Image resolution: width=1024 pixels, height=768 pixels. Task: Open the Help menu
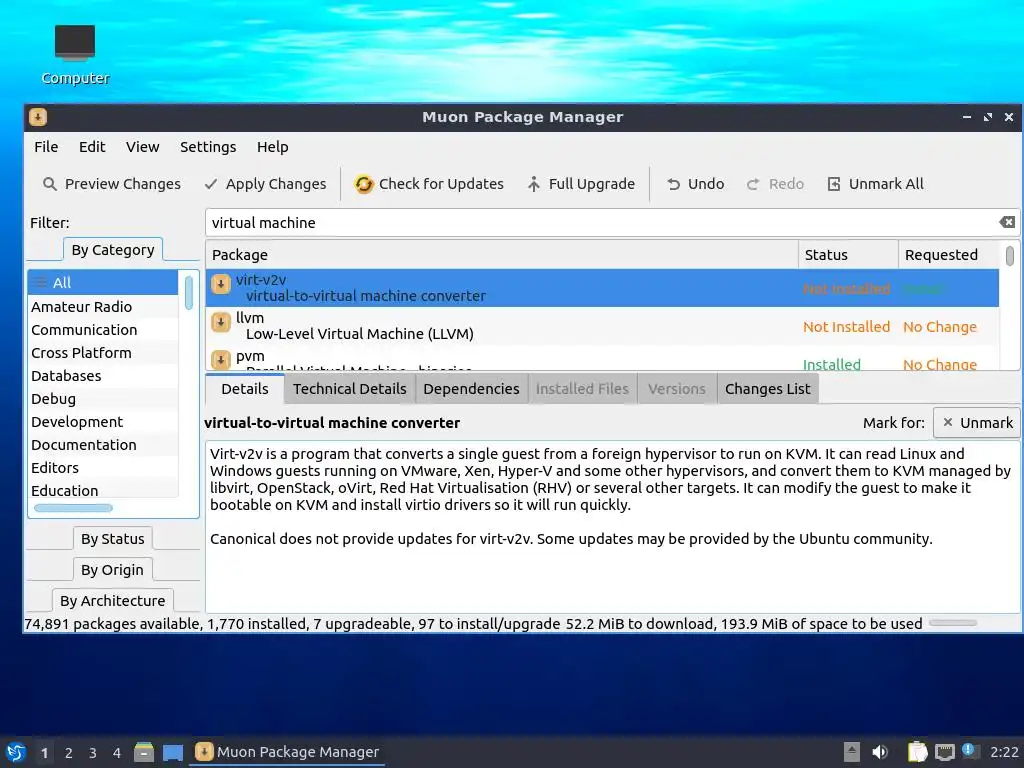(x=272, y=147)
